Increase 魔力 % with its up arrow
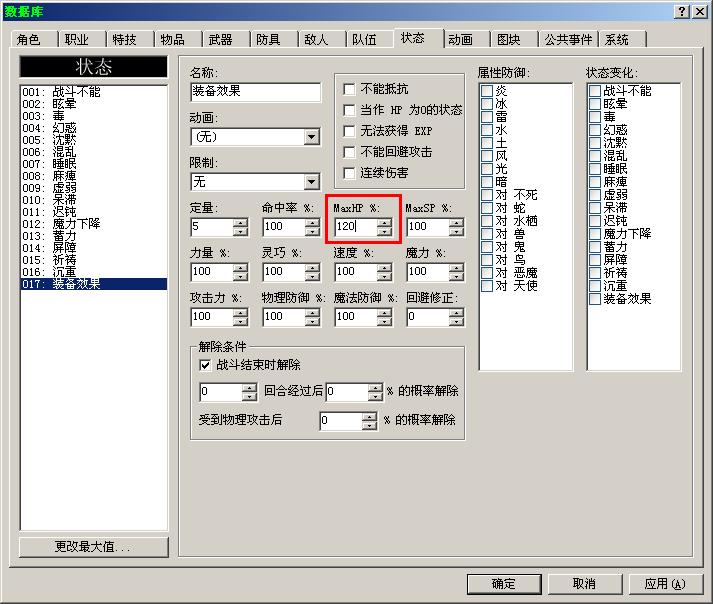The image size is (713, 604). click(456, 267)
